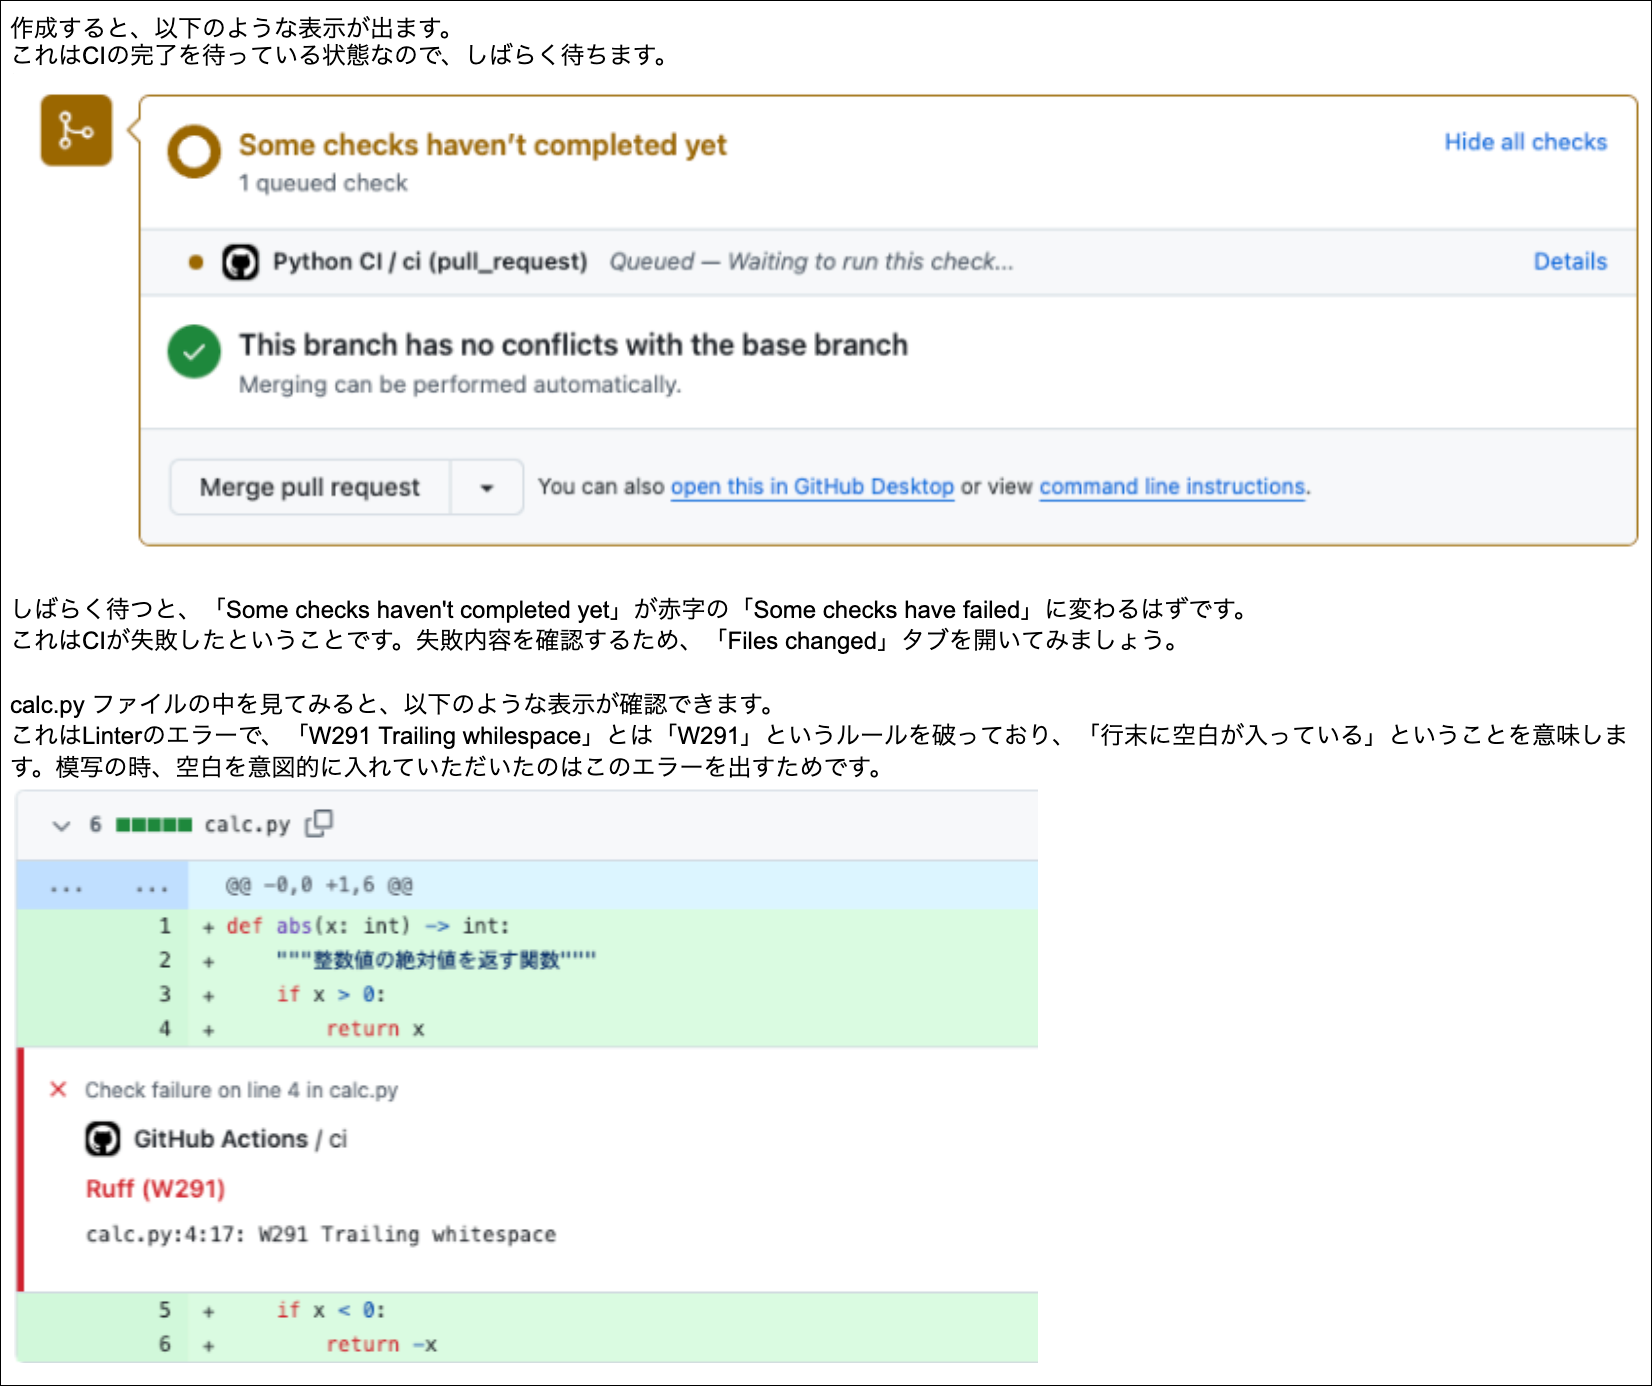
Task: Click the W291 Trailing whitespace error message
Action: coord(321,1234)
